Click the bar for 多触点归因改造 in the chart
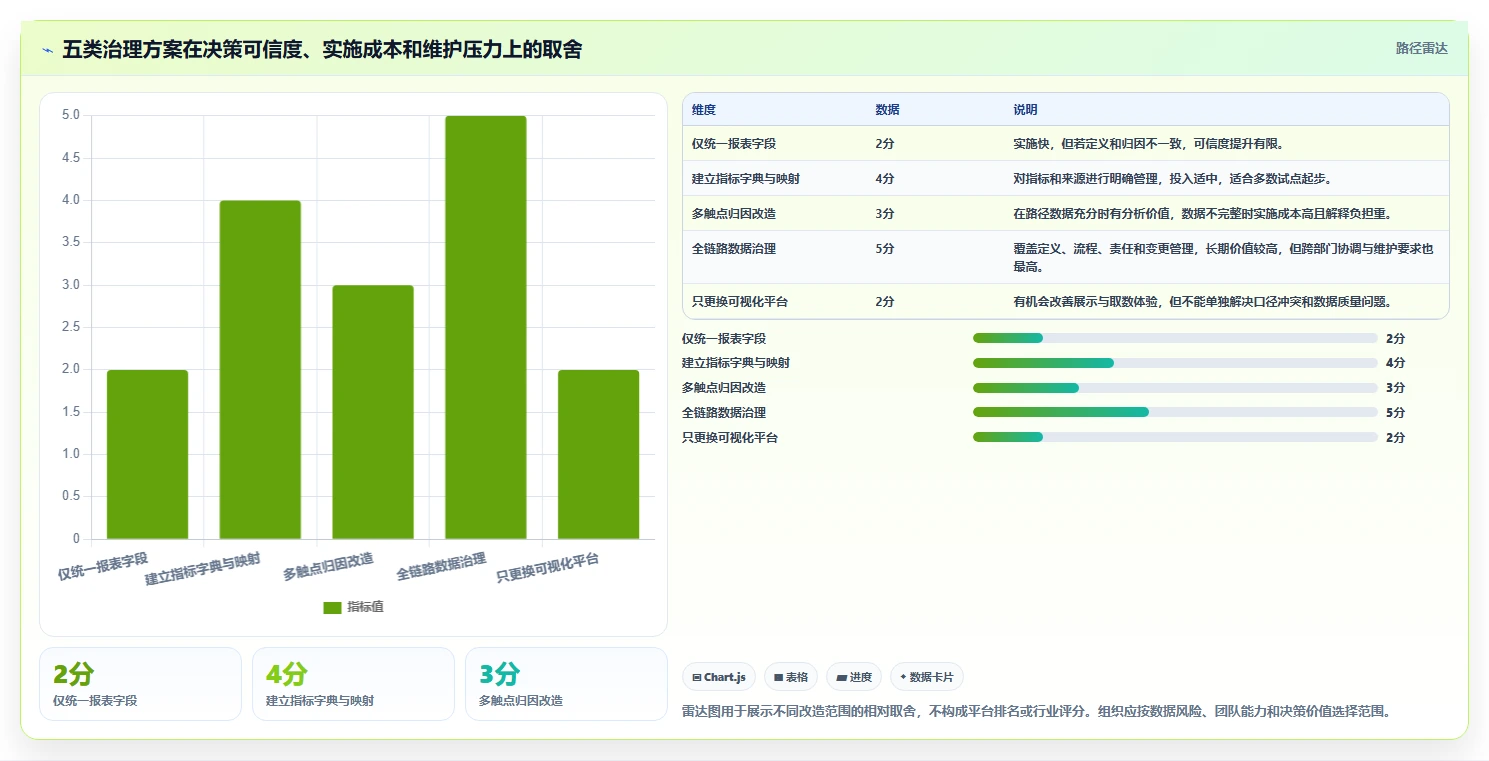Viewport: 1489px width, 761px height. [x=373, y=412]
